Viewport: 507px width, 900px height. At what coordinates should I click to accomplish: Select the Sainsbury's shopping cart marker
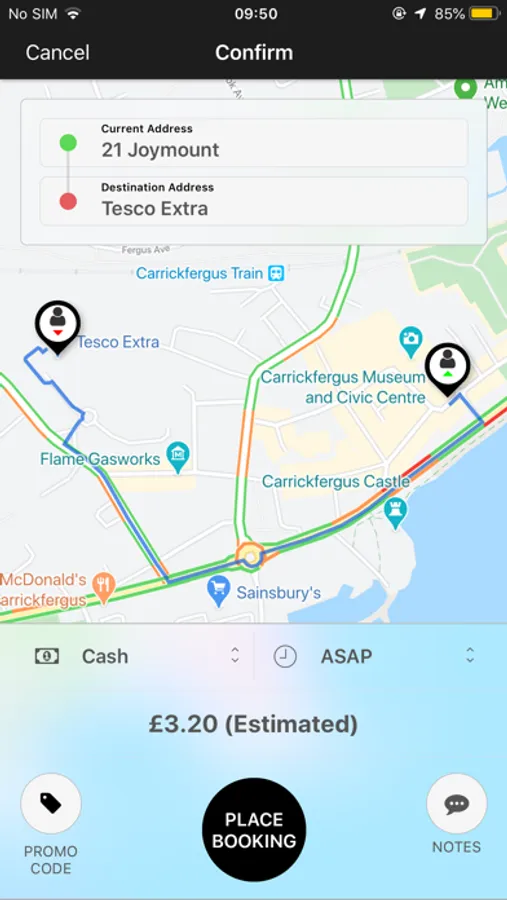pos(219,591)
